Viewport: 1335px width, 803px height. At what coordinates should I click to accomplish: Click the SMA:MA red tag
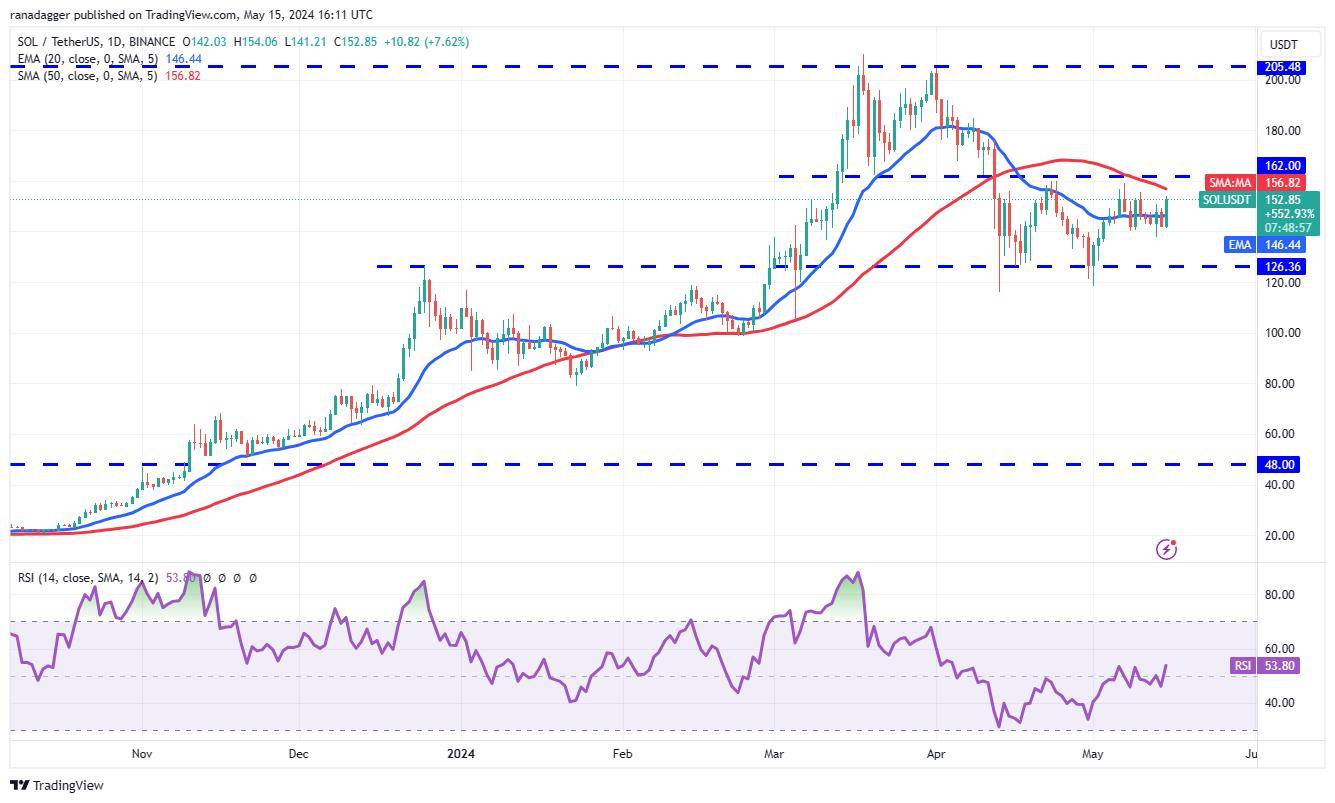pos(1230,183)
